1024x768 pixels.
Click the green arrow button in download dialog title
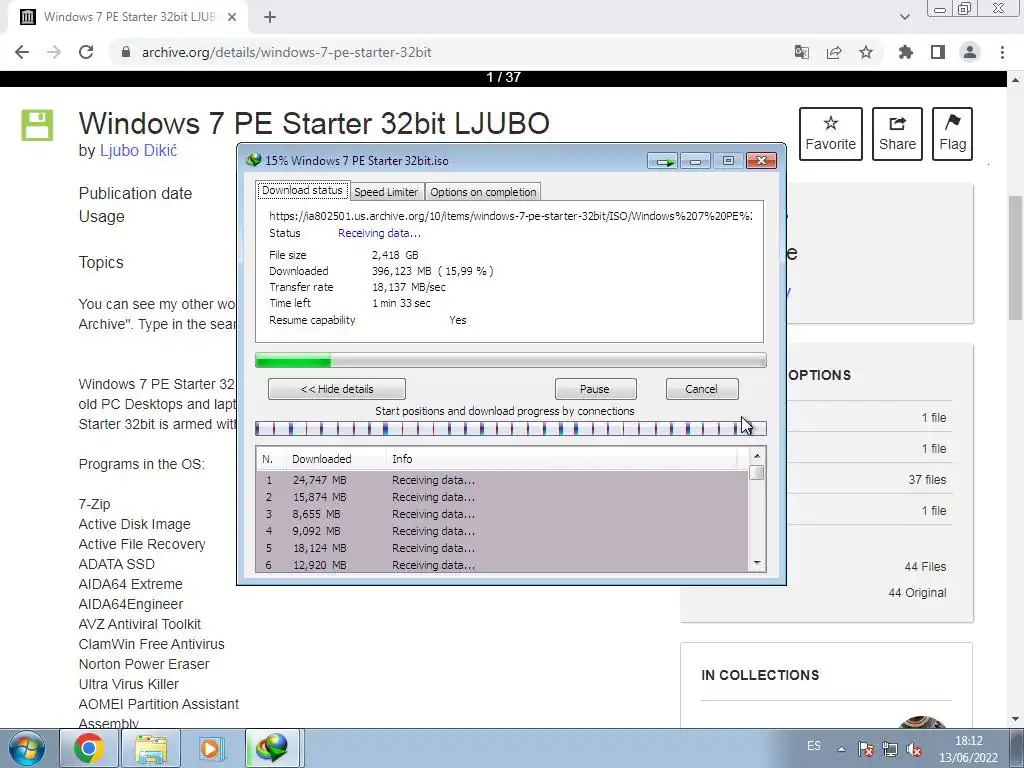click(663, 161)
